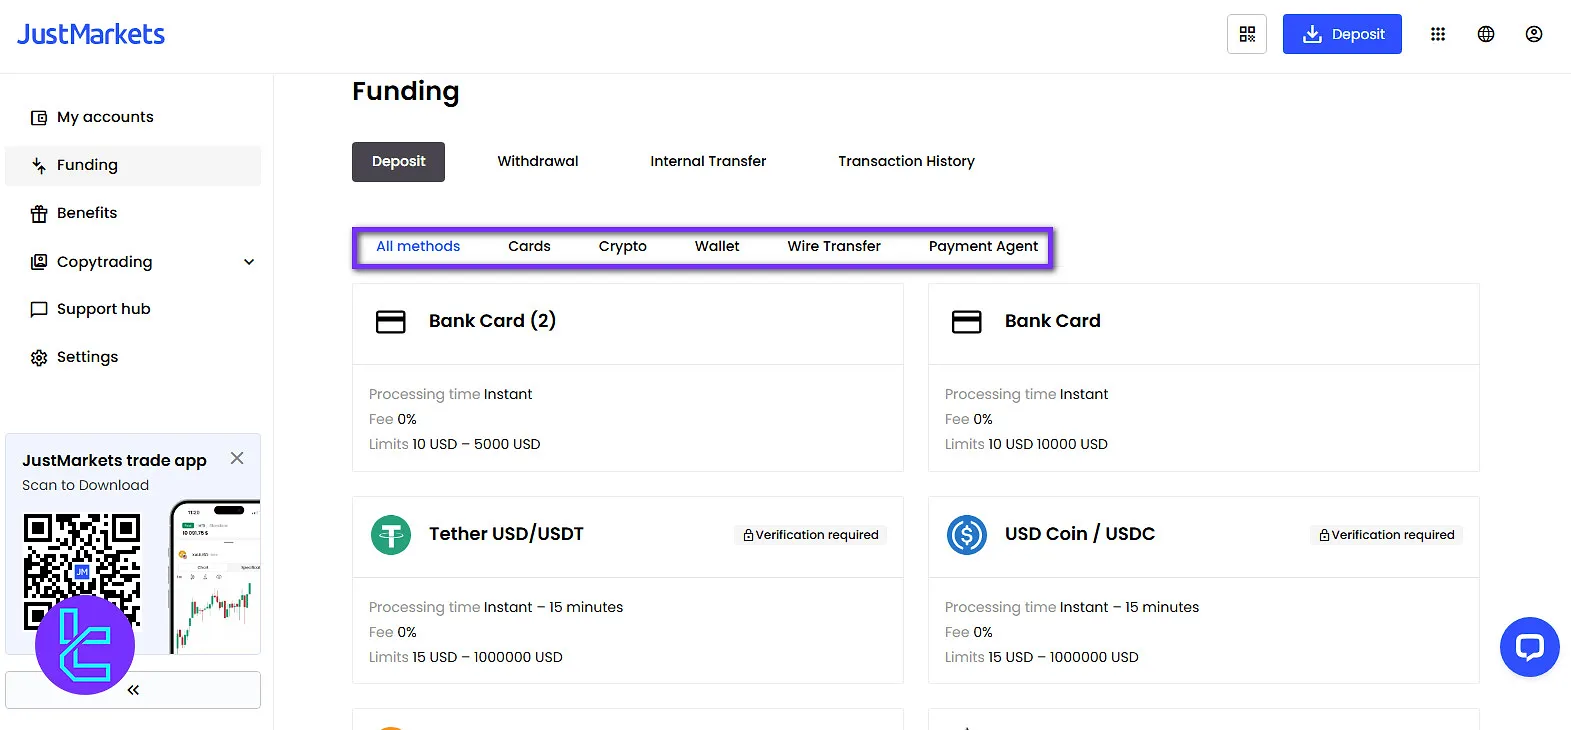The image size is (1571, 730).
Task: Click the USD Coin USDC icon
Action: coord(966,535)
